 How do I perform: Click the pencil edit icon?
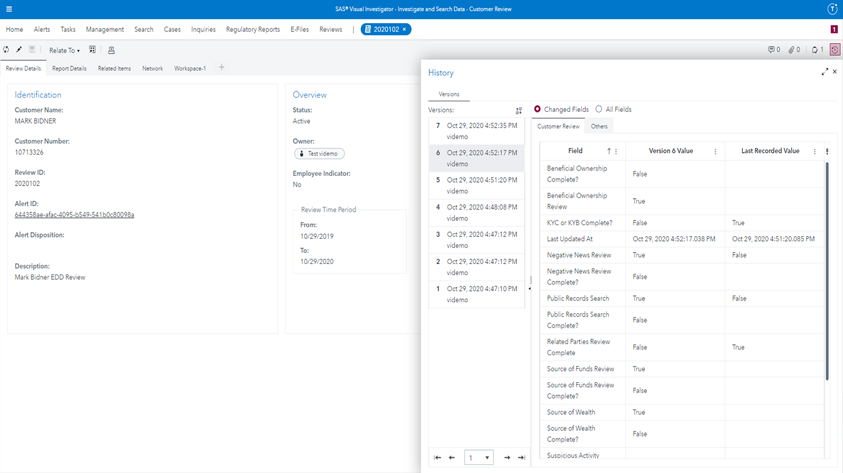pyautogui.click(x=19, y=49)
